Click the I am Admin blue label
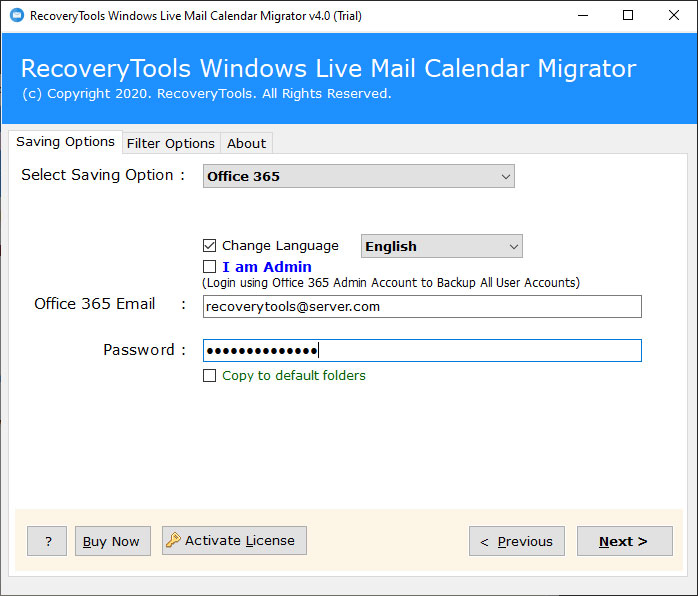Image resolution: width=698 pixels, height=596 pixels. click(267, 267)
